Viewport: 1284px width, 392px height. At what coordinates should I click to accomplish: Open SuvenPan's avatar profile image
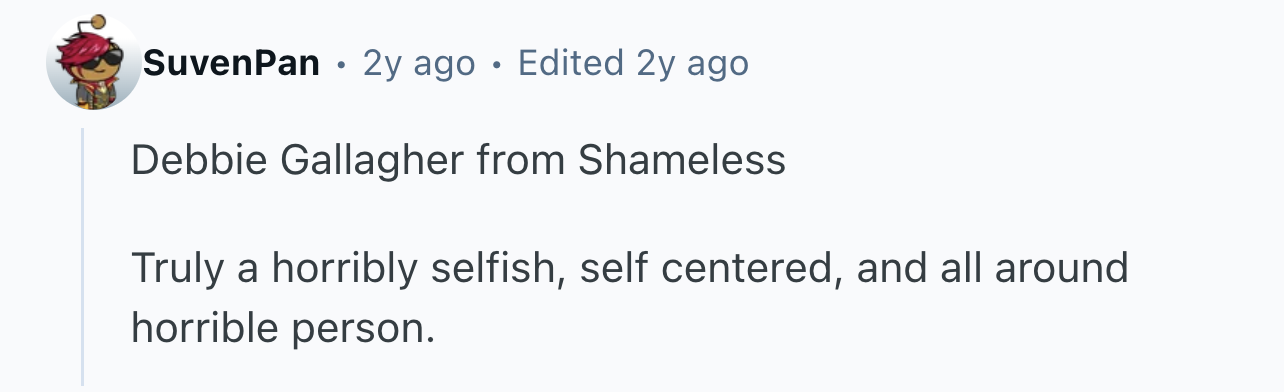point(94,63)
